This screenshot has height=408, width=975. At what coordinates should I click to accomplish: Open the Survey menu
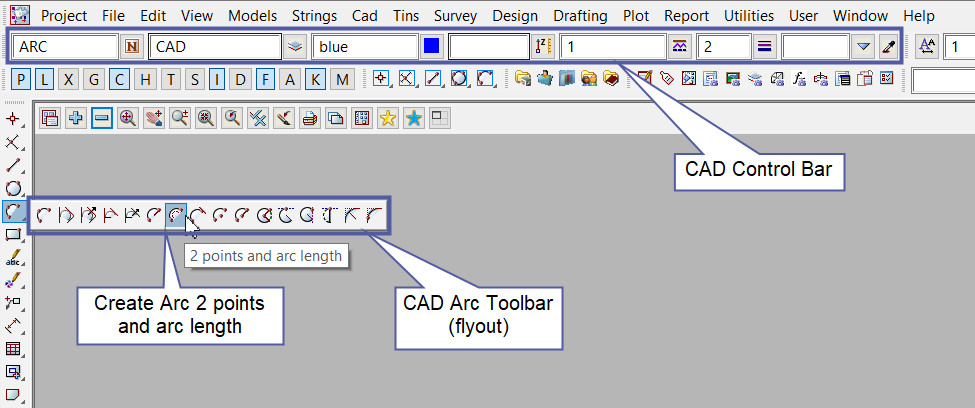click(x=456, y=16)
